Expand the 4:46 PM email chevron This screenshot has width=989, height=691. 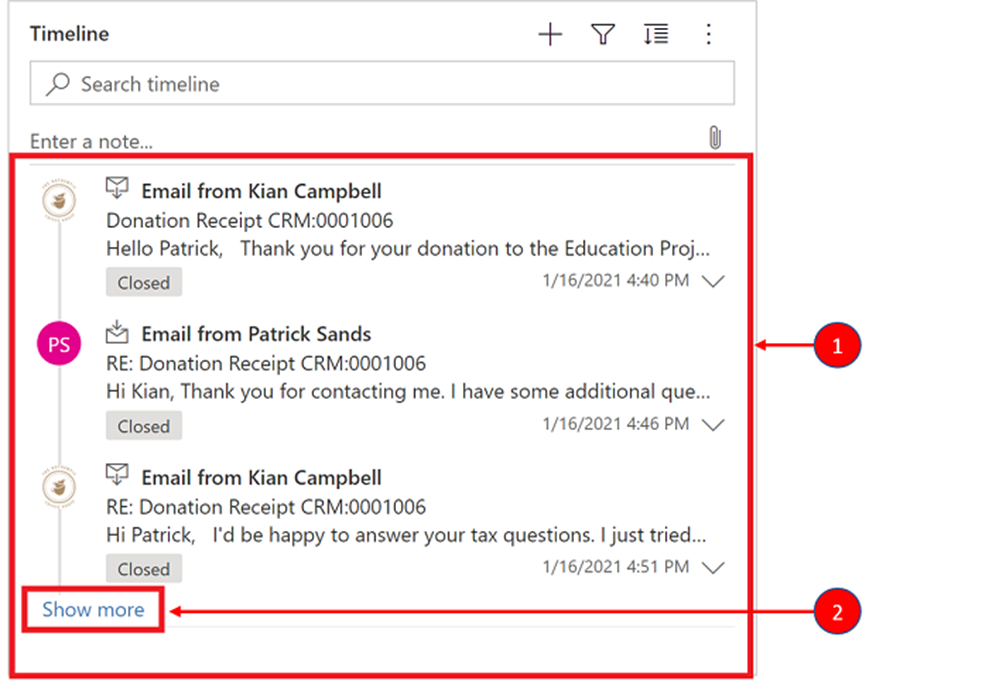pyautogui.click(x=713, y=425)
